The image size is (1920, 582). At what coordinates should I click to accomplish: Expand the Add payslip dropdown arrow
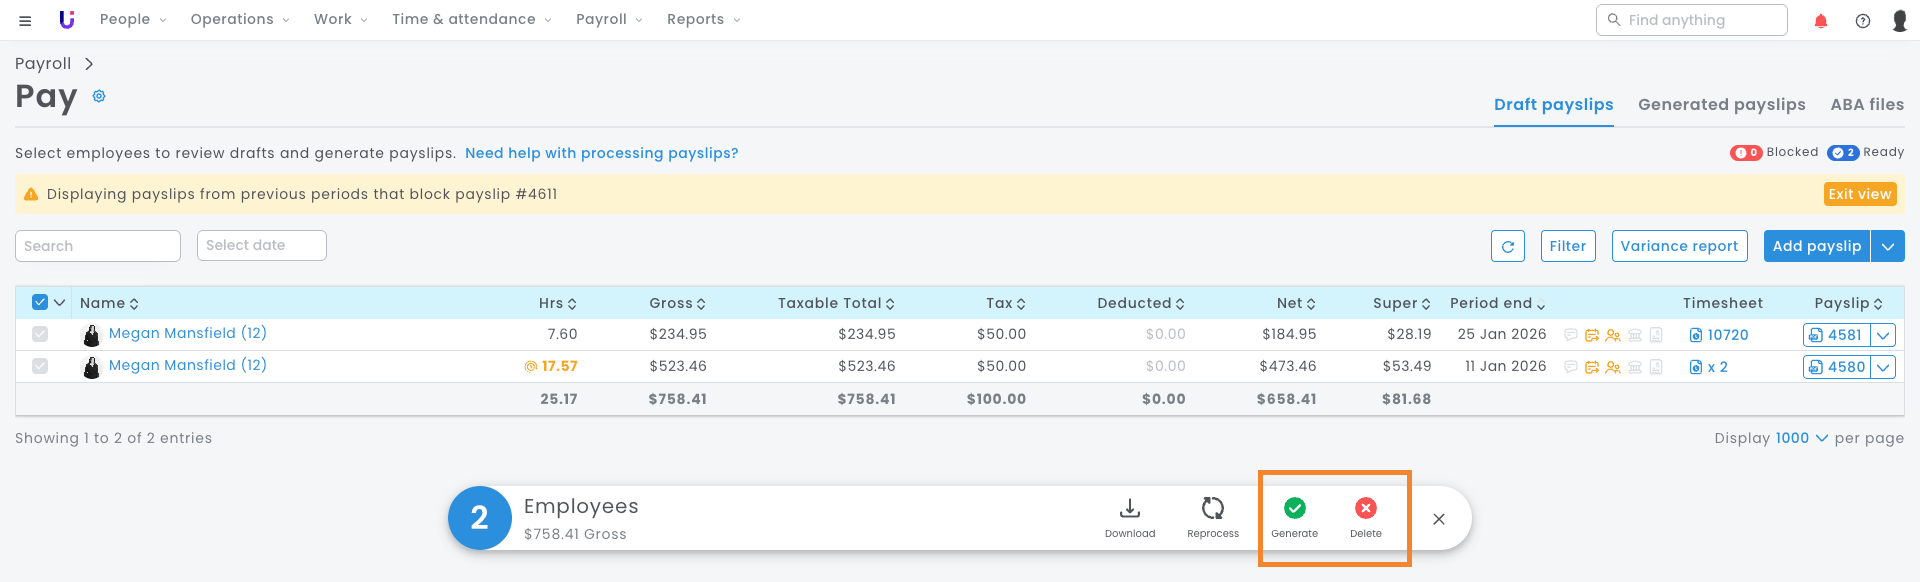point(1887,246)
